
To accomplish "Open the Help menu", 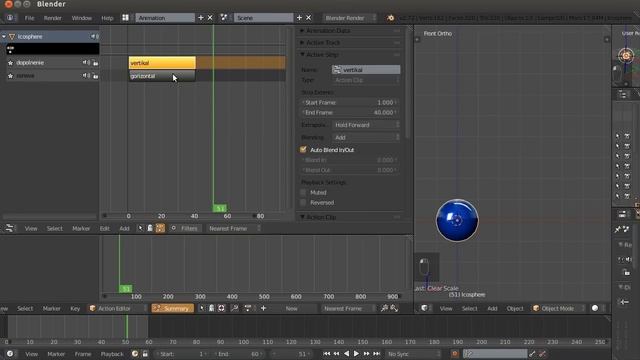I will [x=107, y=18].
